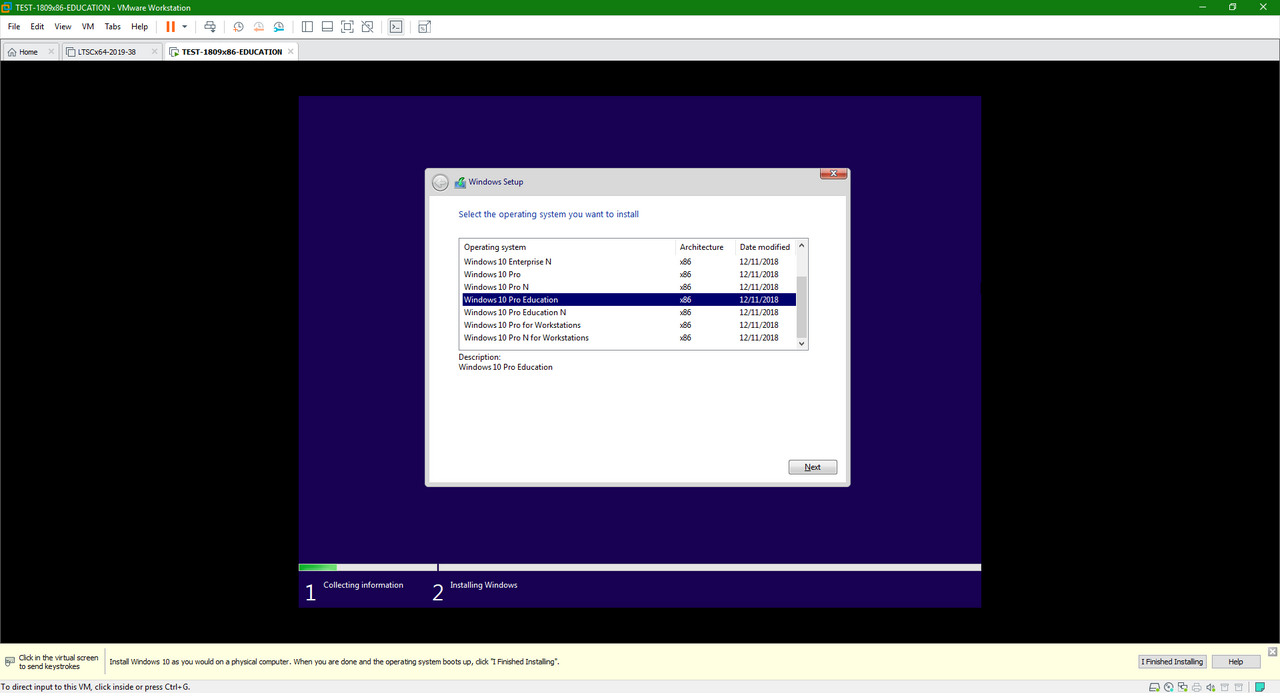1280x693 pixels.
Task: Revert VM to previous snapshot icon
Action: point(259,27)
